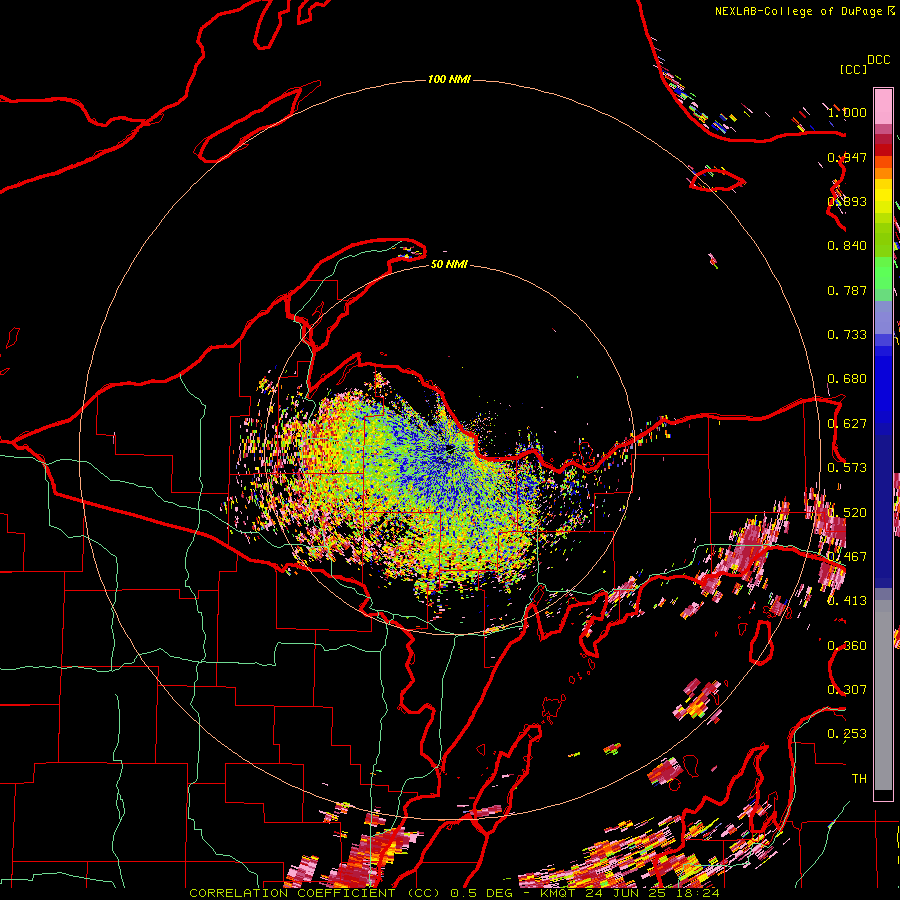900x900 pixels.
Task: Click the 0.413 scale value
Action: pyautogui.click(x=847, y=601)
